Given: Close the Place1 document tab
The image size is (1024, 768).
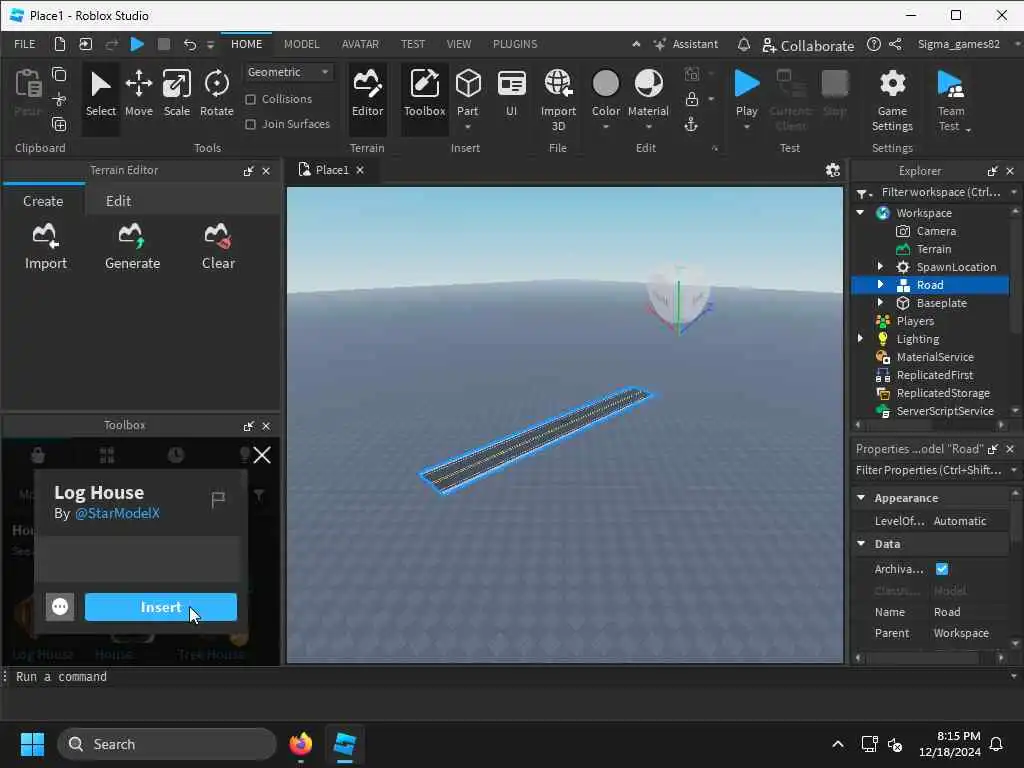Looking at the screenshot, I should point(360,170).
